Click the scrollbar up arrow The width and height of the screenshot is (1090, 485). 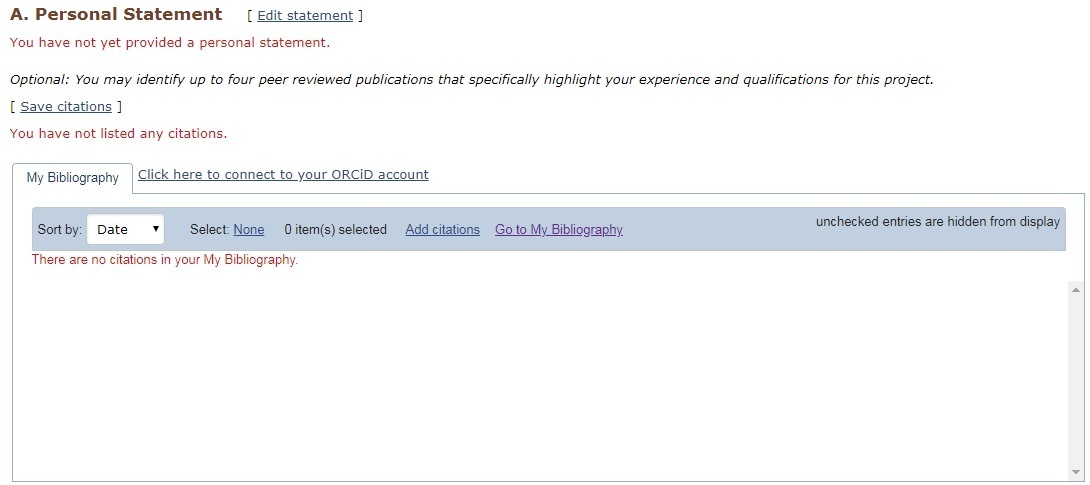(x=1076, y=289)
